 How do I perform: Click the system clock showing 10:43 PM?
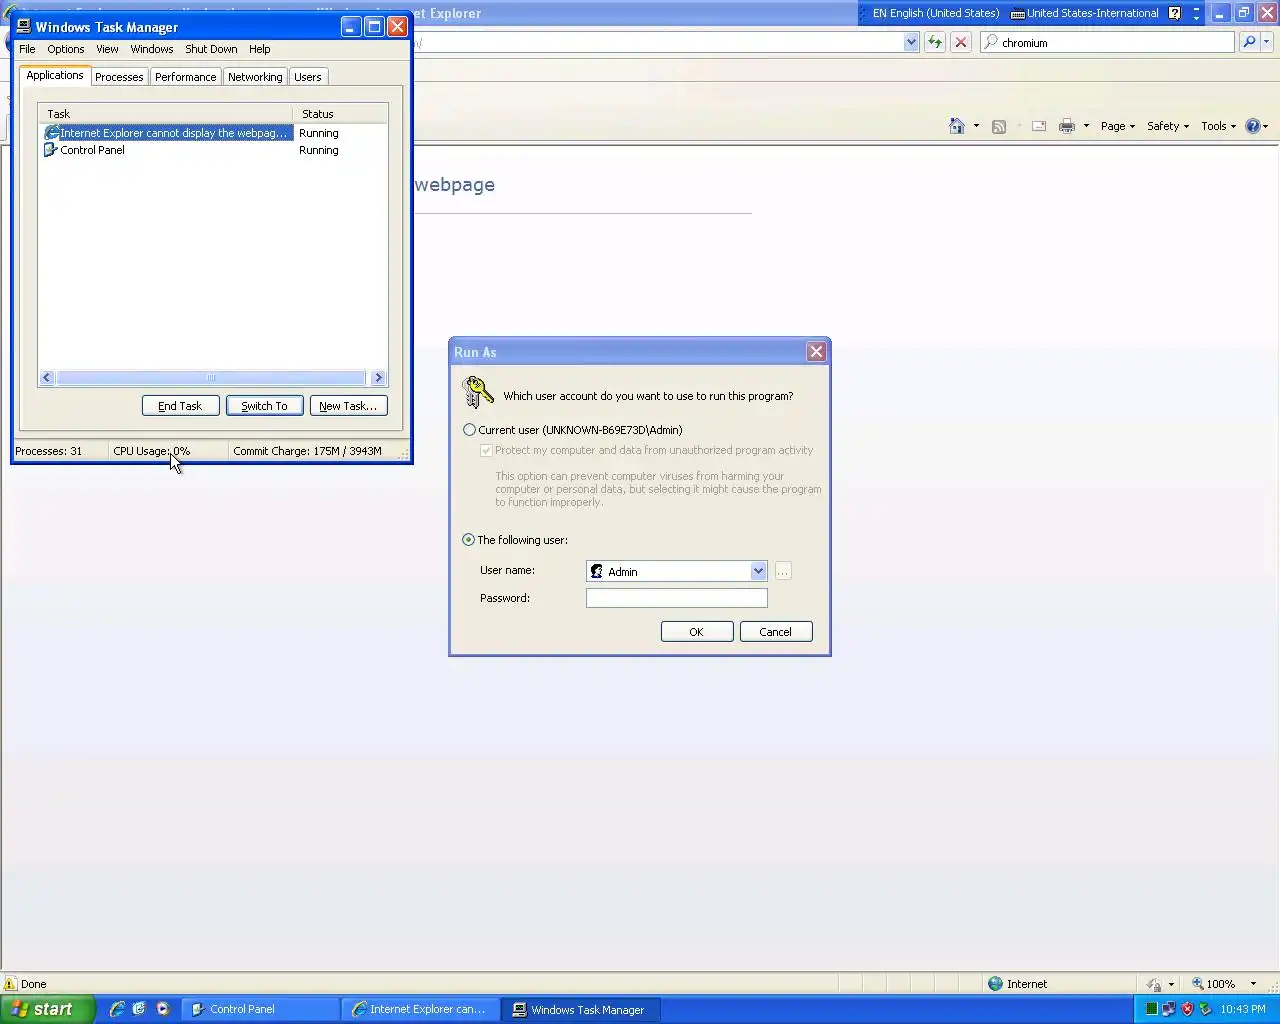(1243, 1010)
